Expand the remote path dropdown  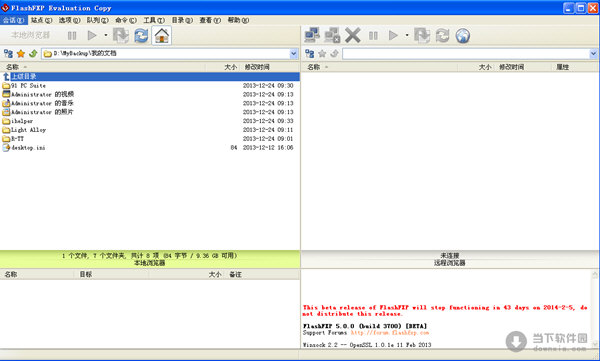[593, 54]
